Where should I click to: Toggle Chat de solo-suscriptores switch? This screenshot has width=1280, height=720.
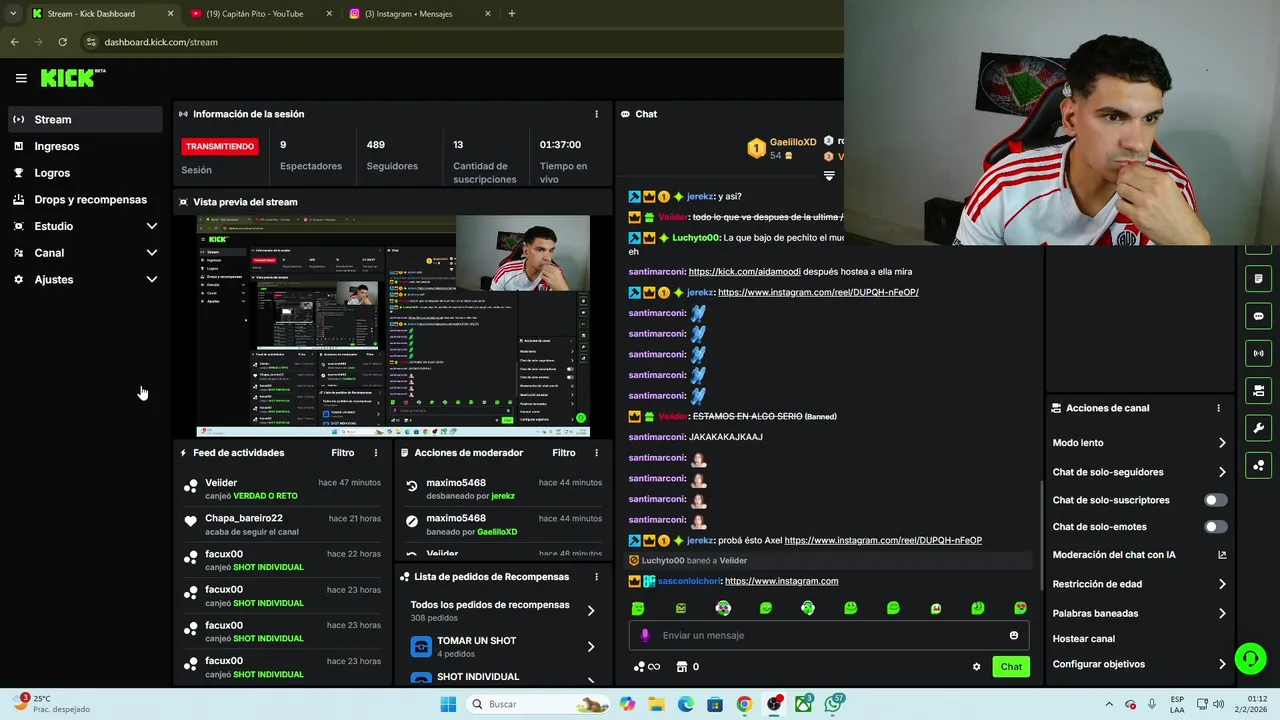[x=1215, y=500]
